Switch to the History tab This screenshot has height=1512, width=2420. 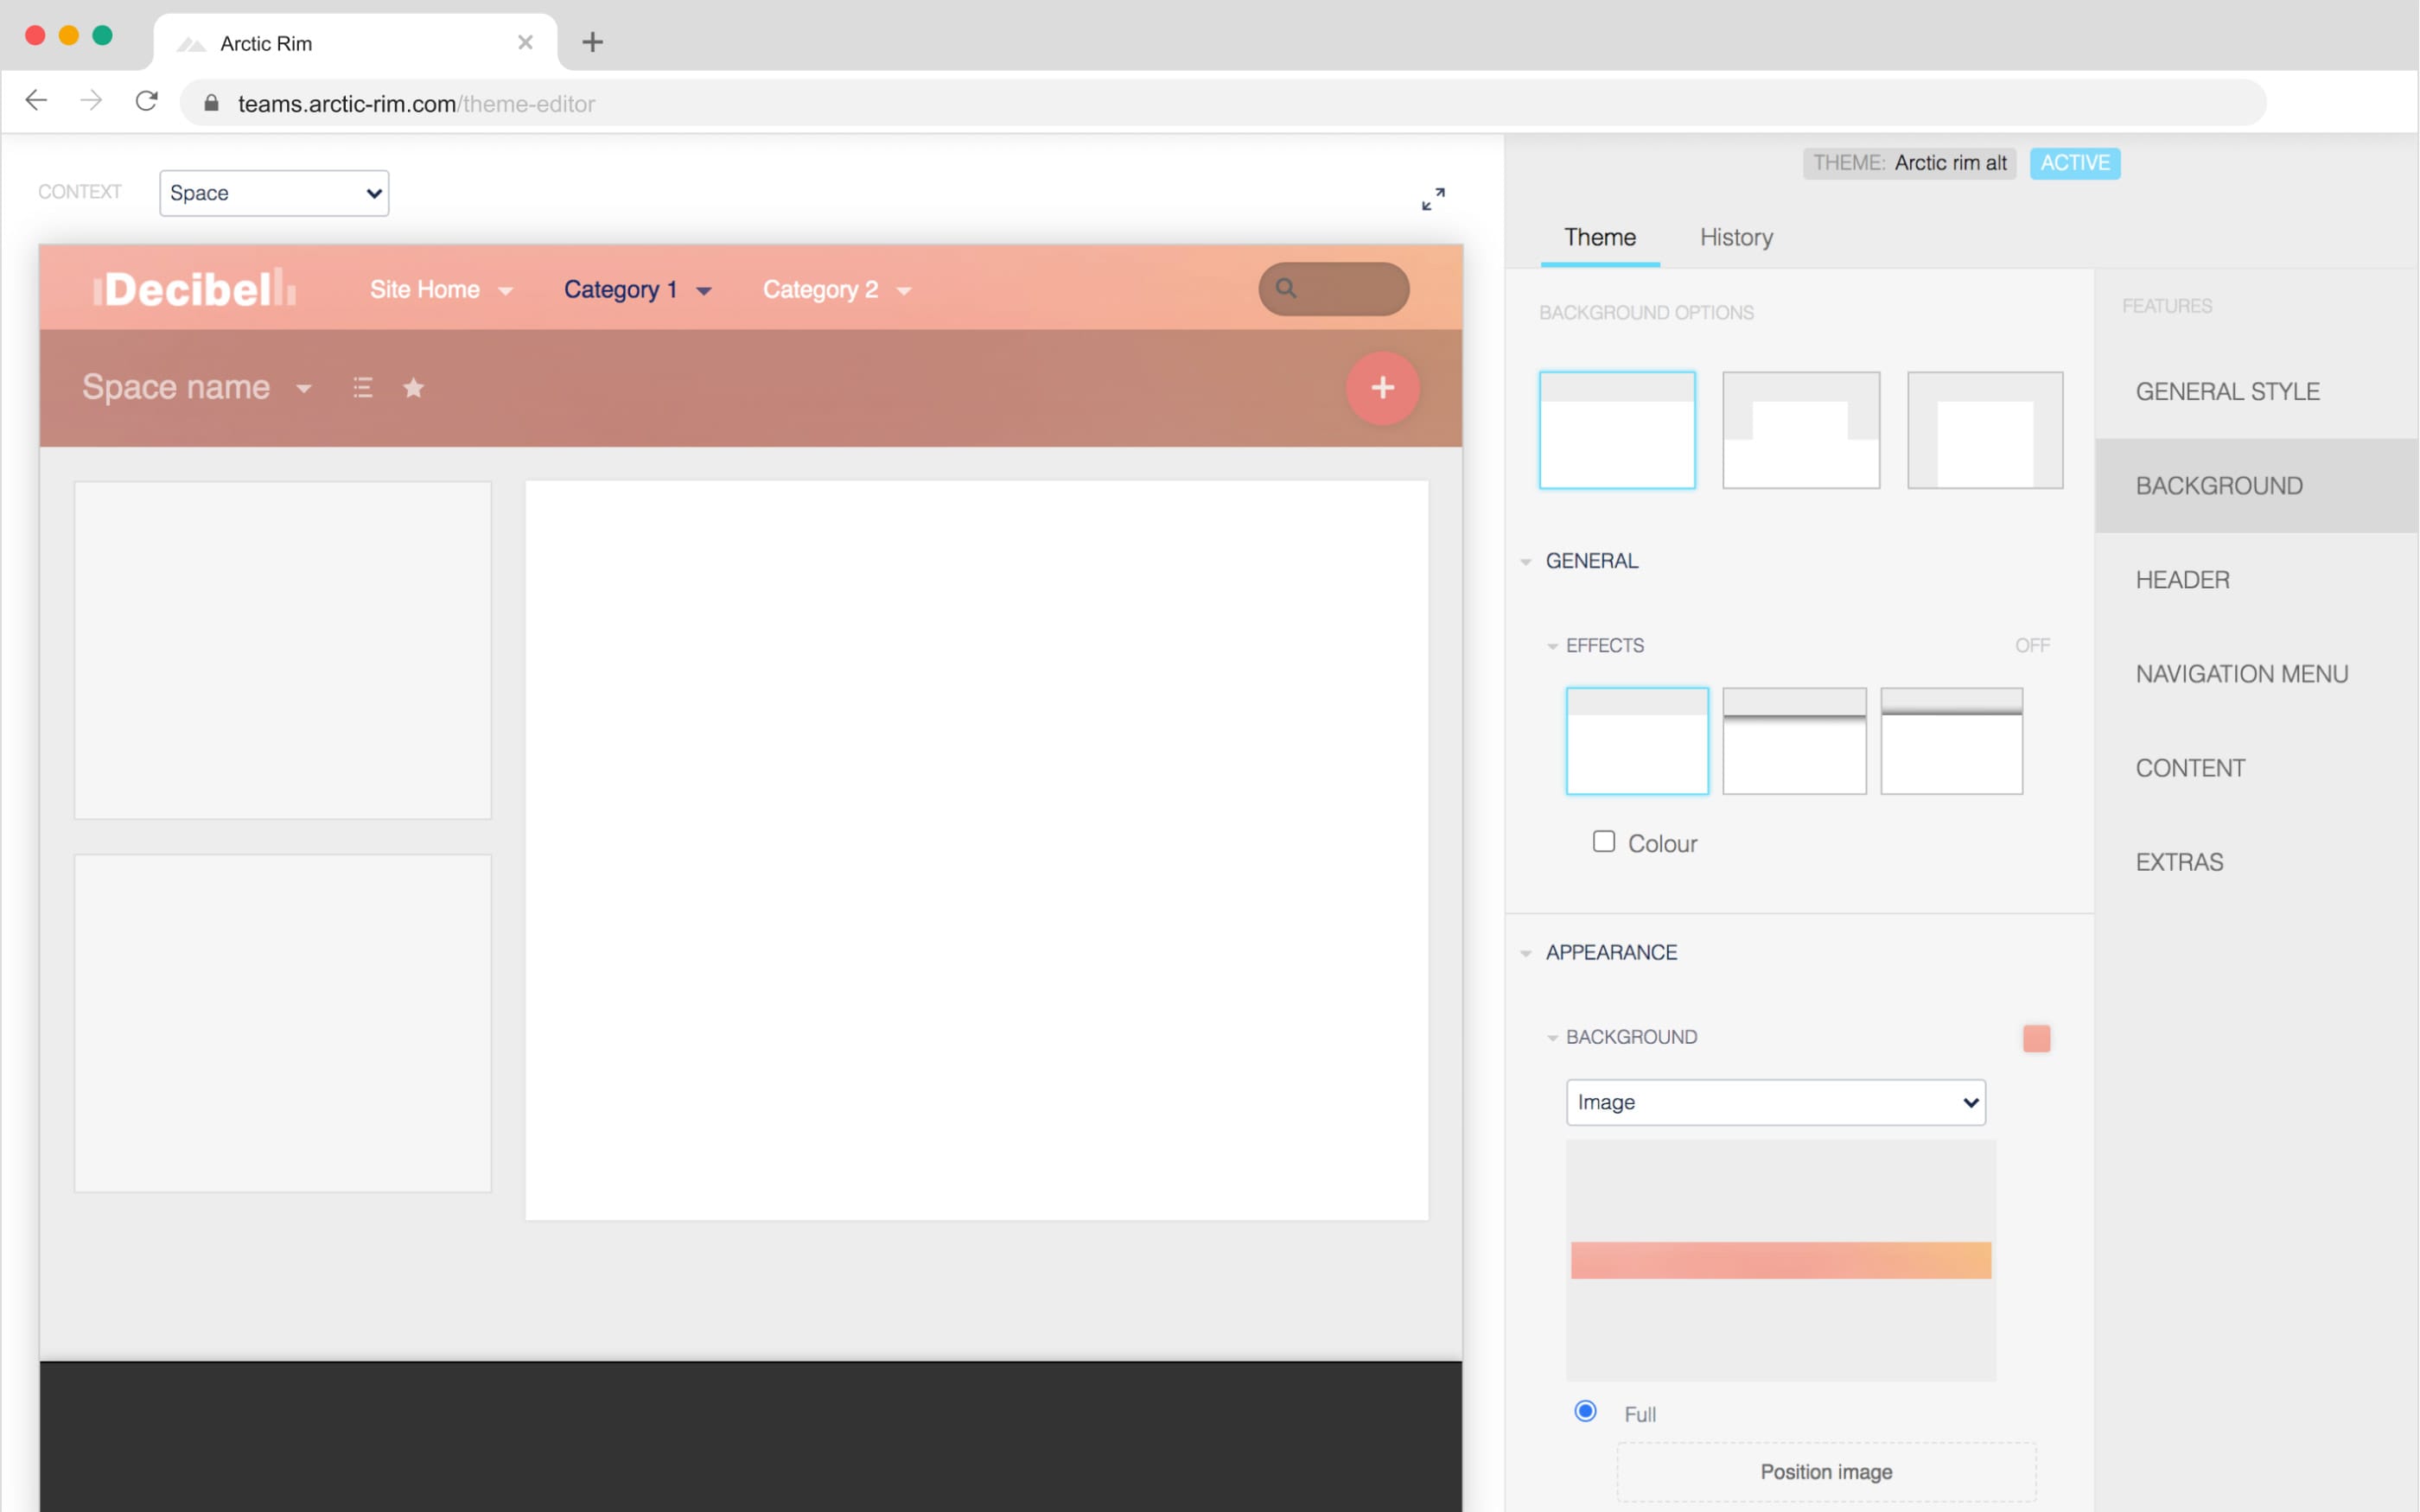(1736, 237)
